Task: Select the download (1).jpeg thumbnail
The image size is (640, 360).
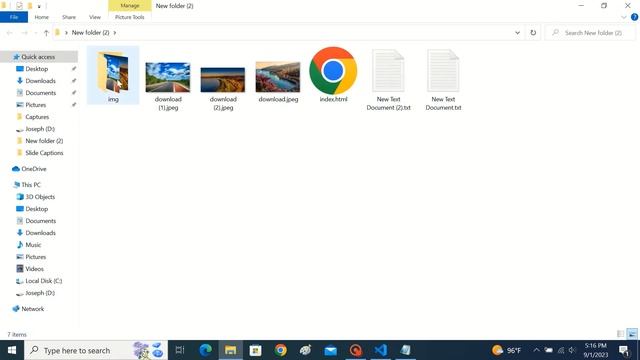Action: pos(168,77)
